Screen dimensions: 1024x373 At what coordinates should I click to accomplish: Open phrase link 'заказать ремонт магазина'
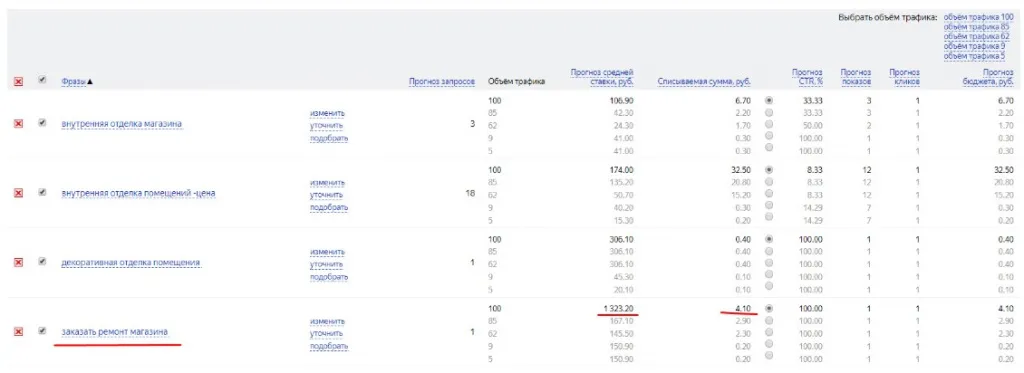pos(114,332)
